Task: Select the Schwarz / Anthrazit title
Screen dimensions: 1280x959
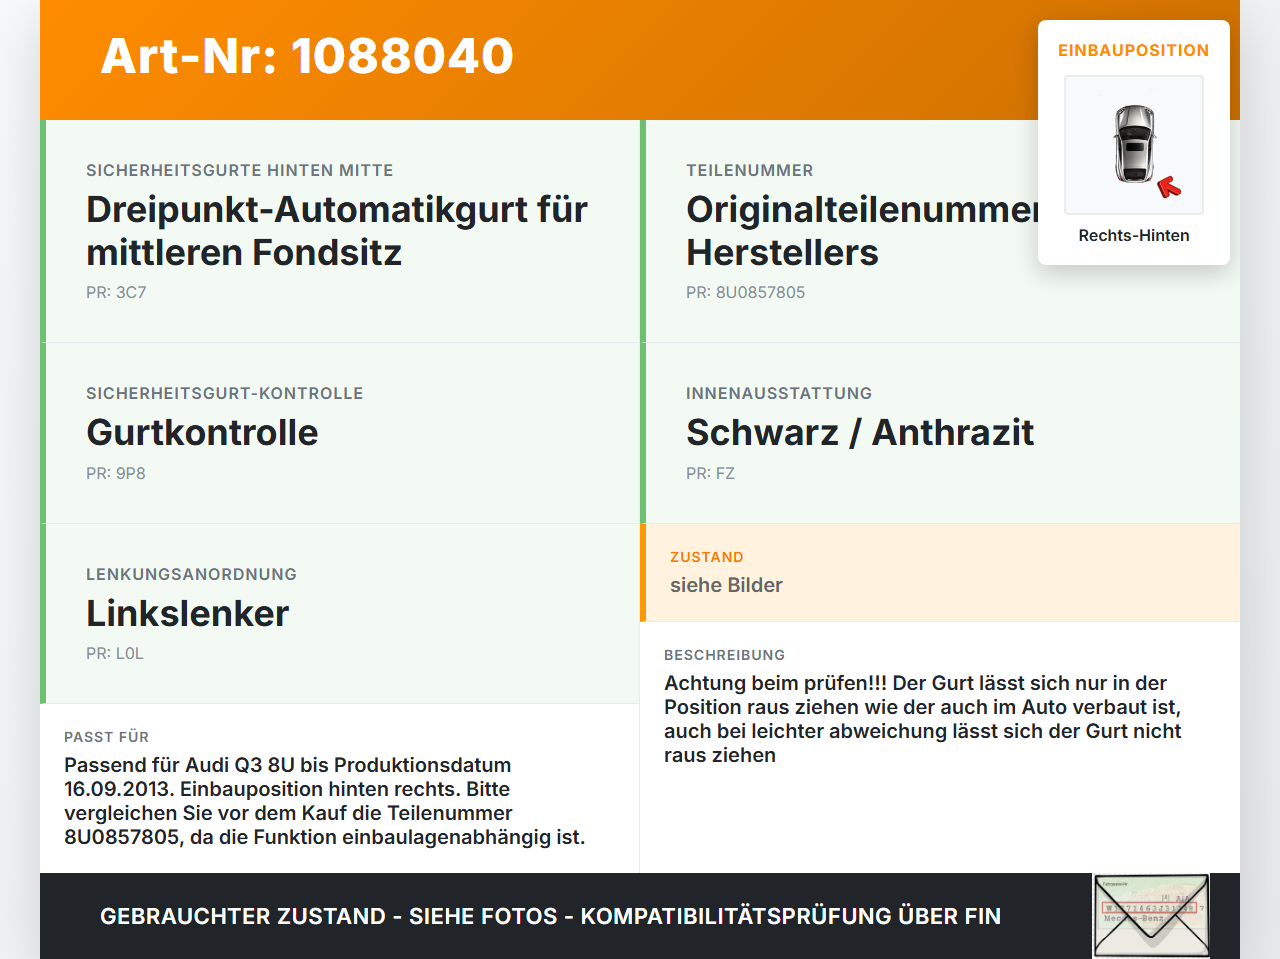Action: (x=860, y=433)
